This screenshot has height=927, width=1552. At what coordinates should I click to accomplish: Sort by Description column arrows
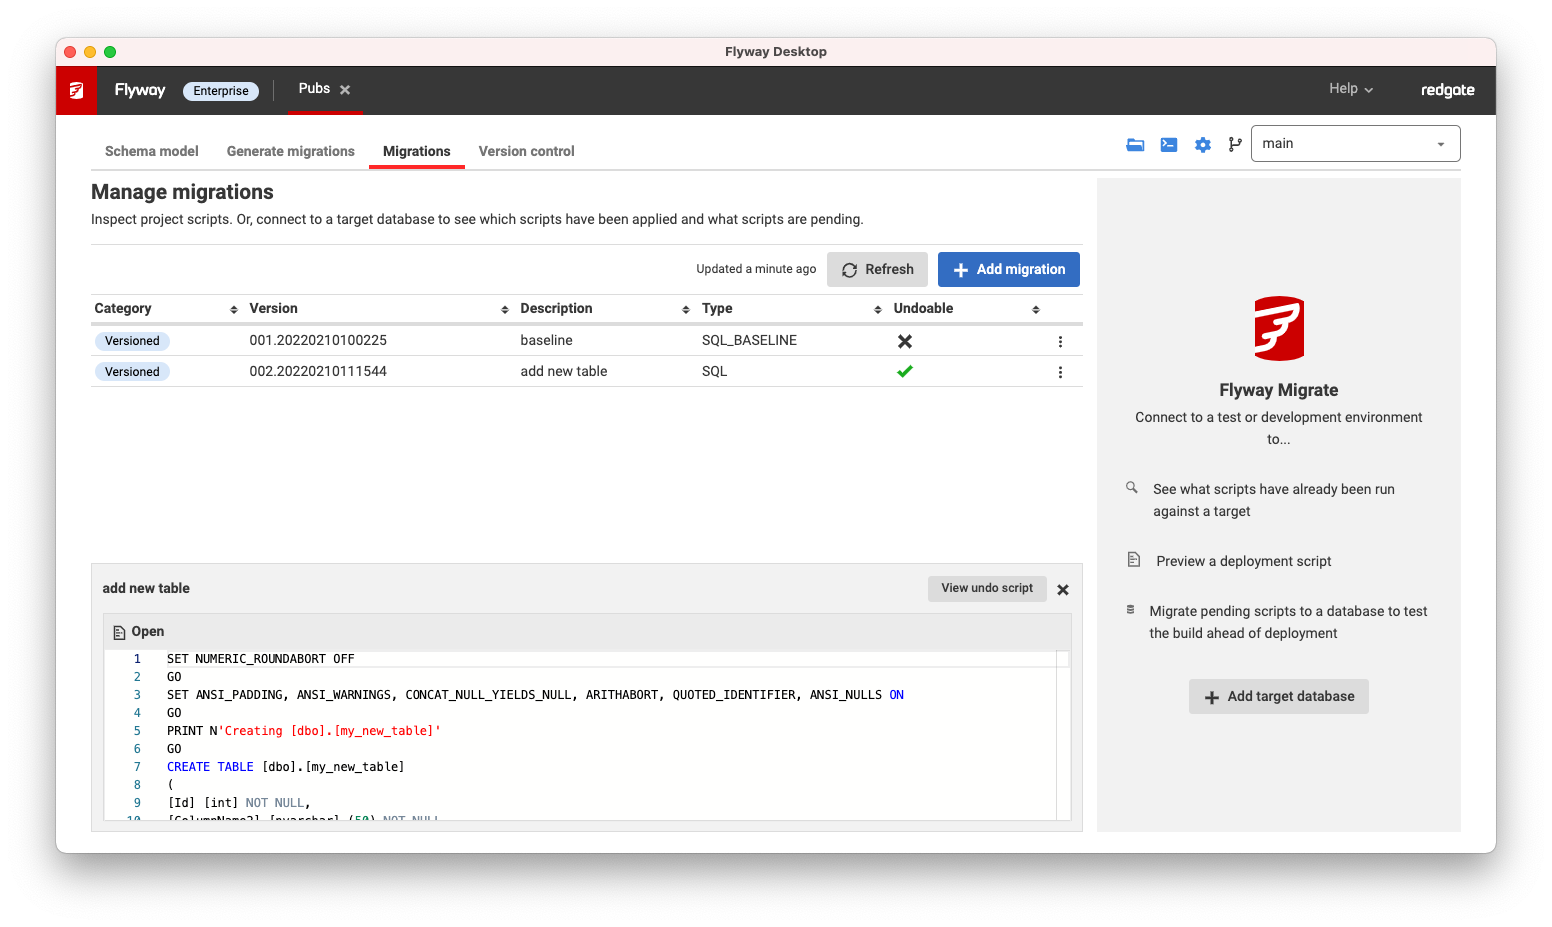[686, 310]
